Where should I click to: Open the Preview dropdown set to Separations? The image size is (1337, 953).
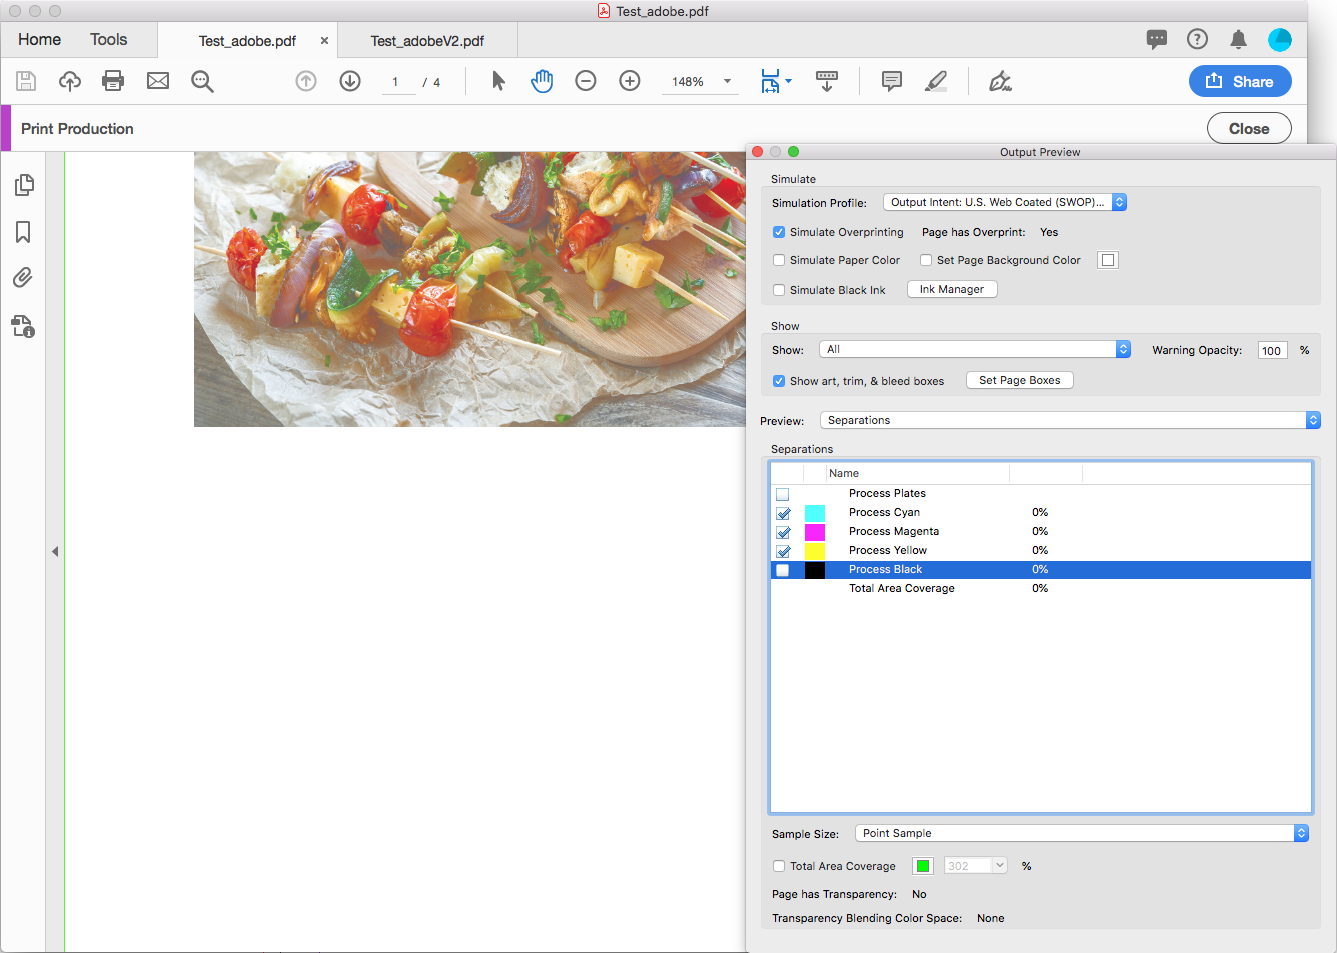click(x=1070, y=420)
